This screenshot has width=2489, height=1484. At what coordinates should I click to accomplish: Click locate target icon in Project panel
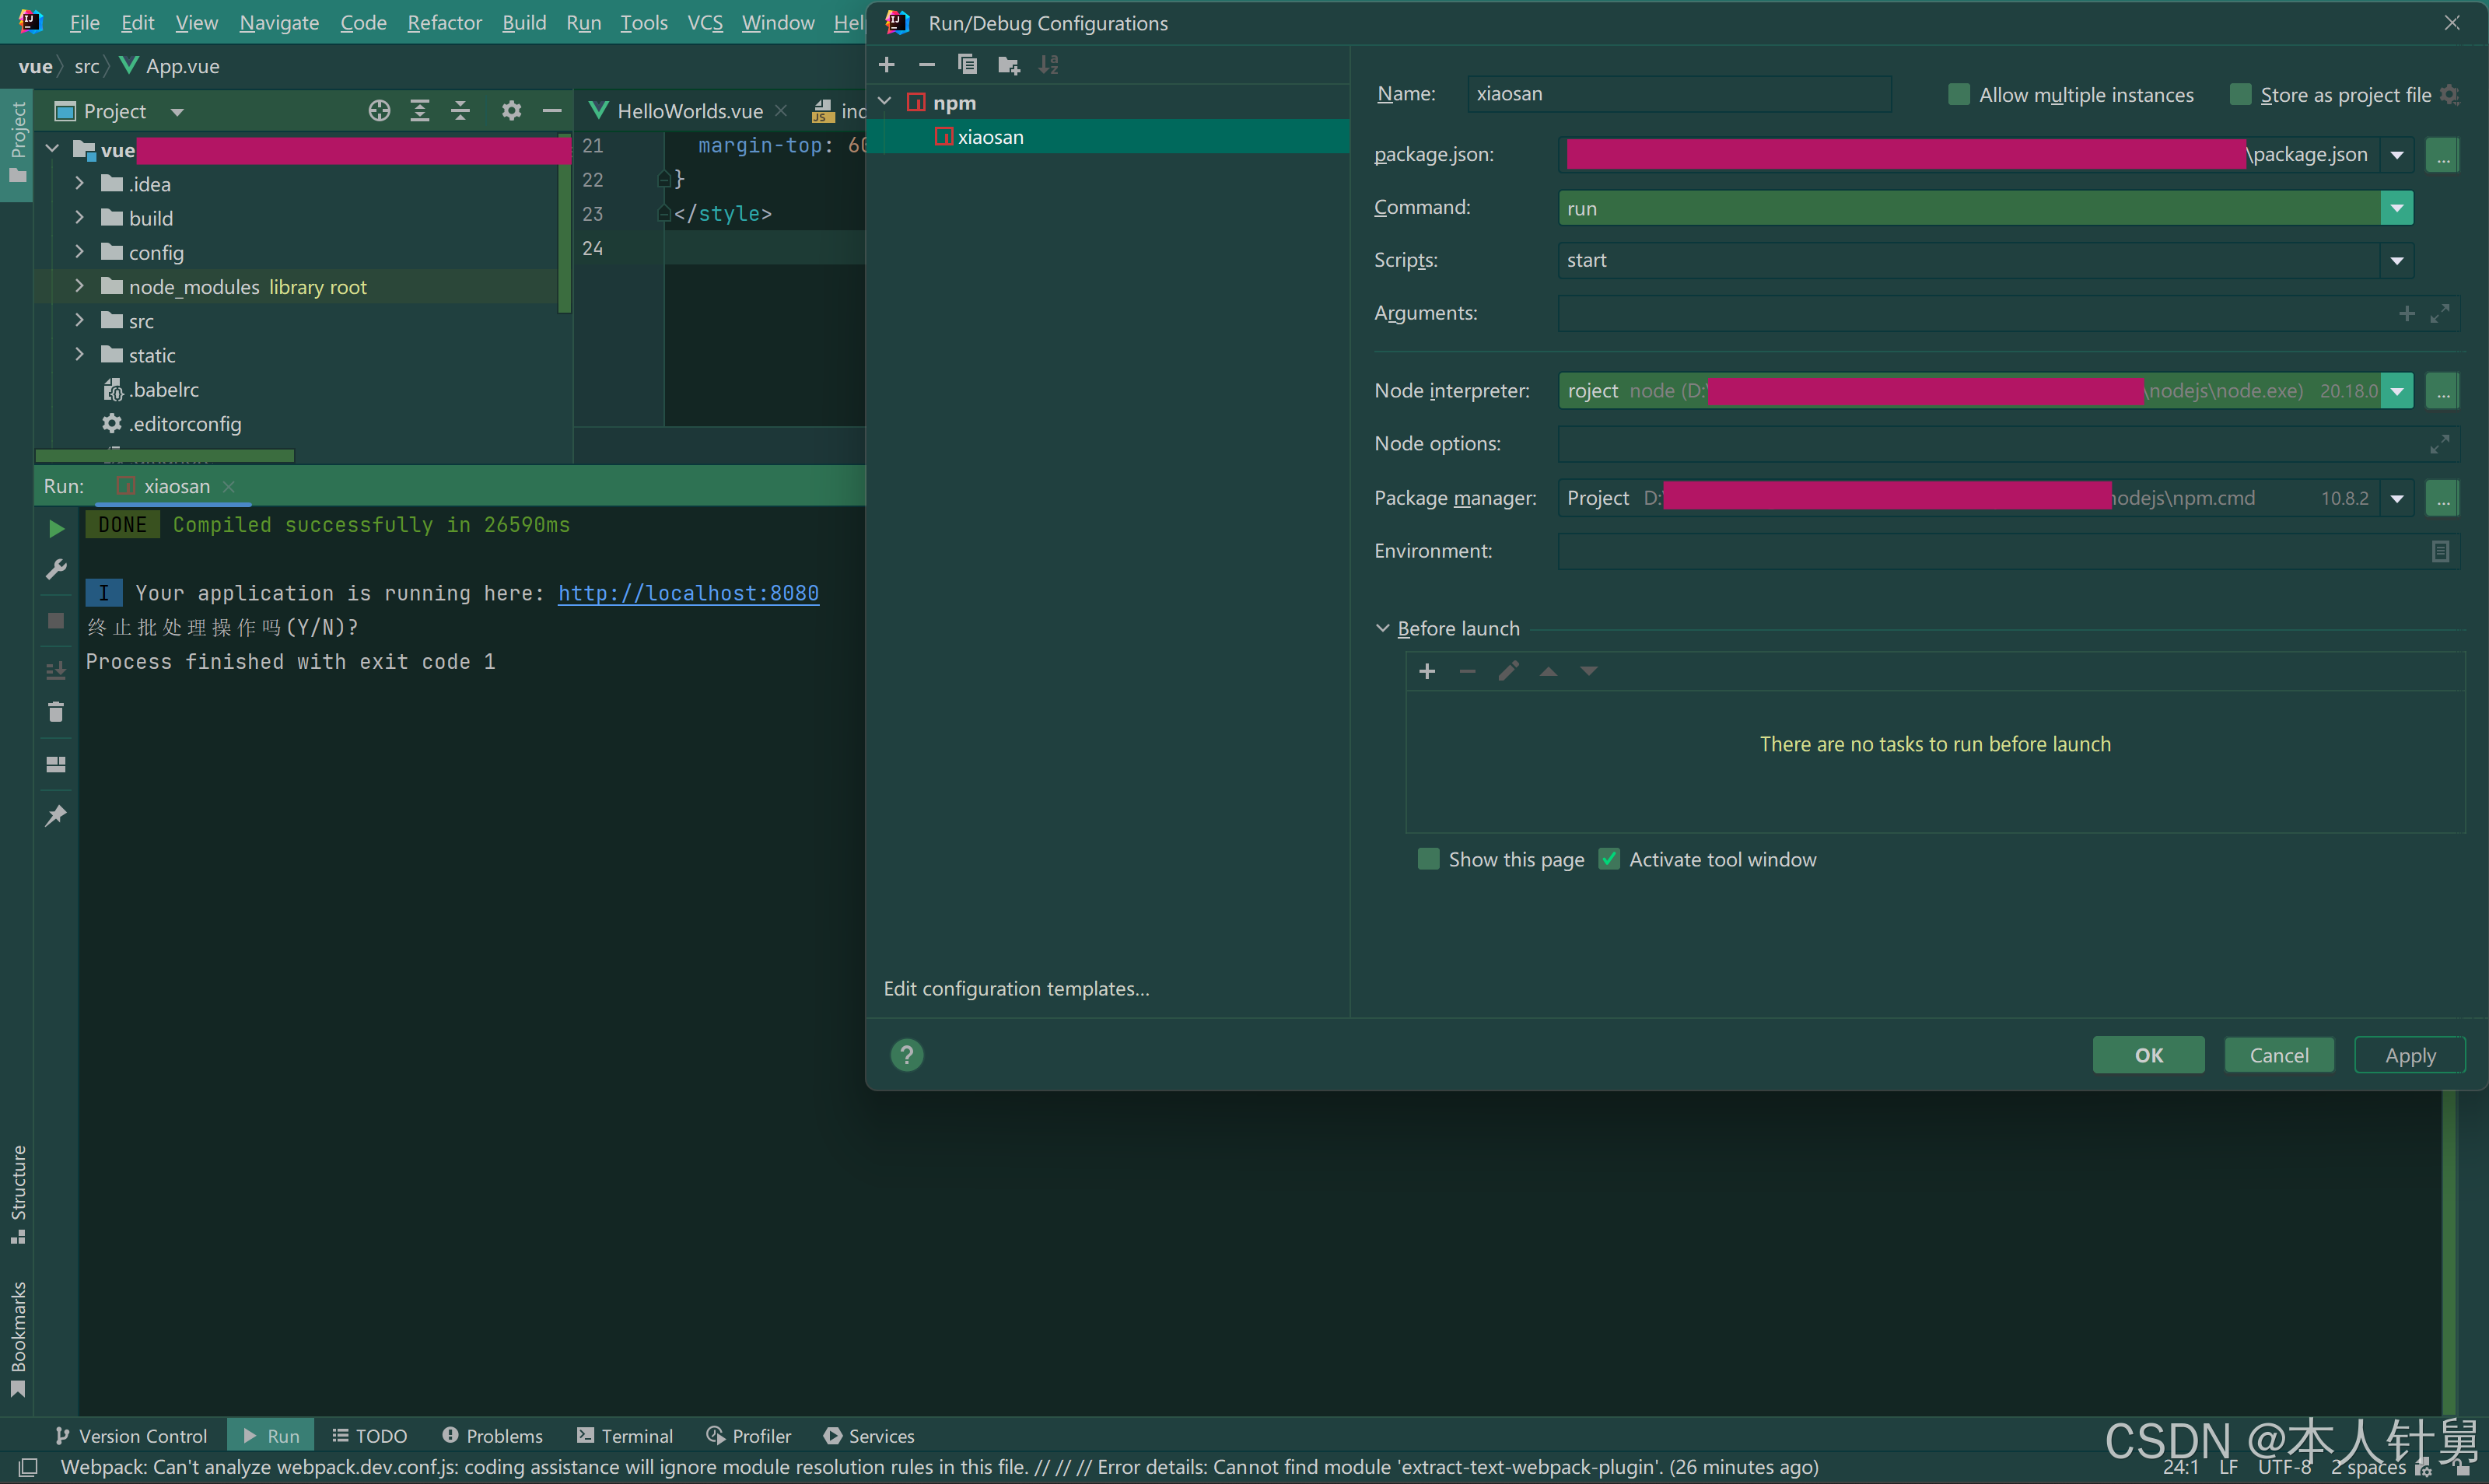coord(379,111)
